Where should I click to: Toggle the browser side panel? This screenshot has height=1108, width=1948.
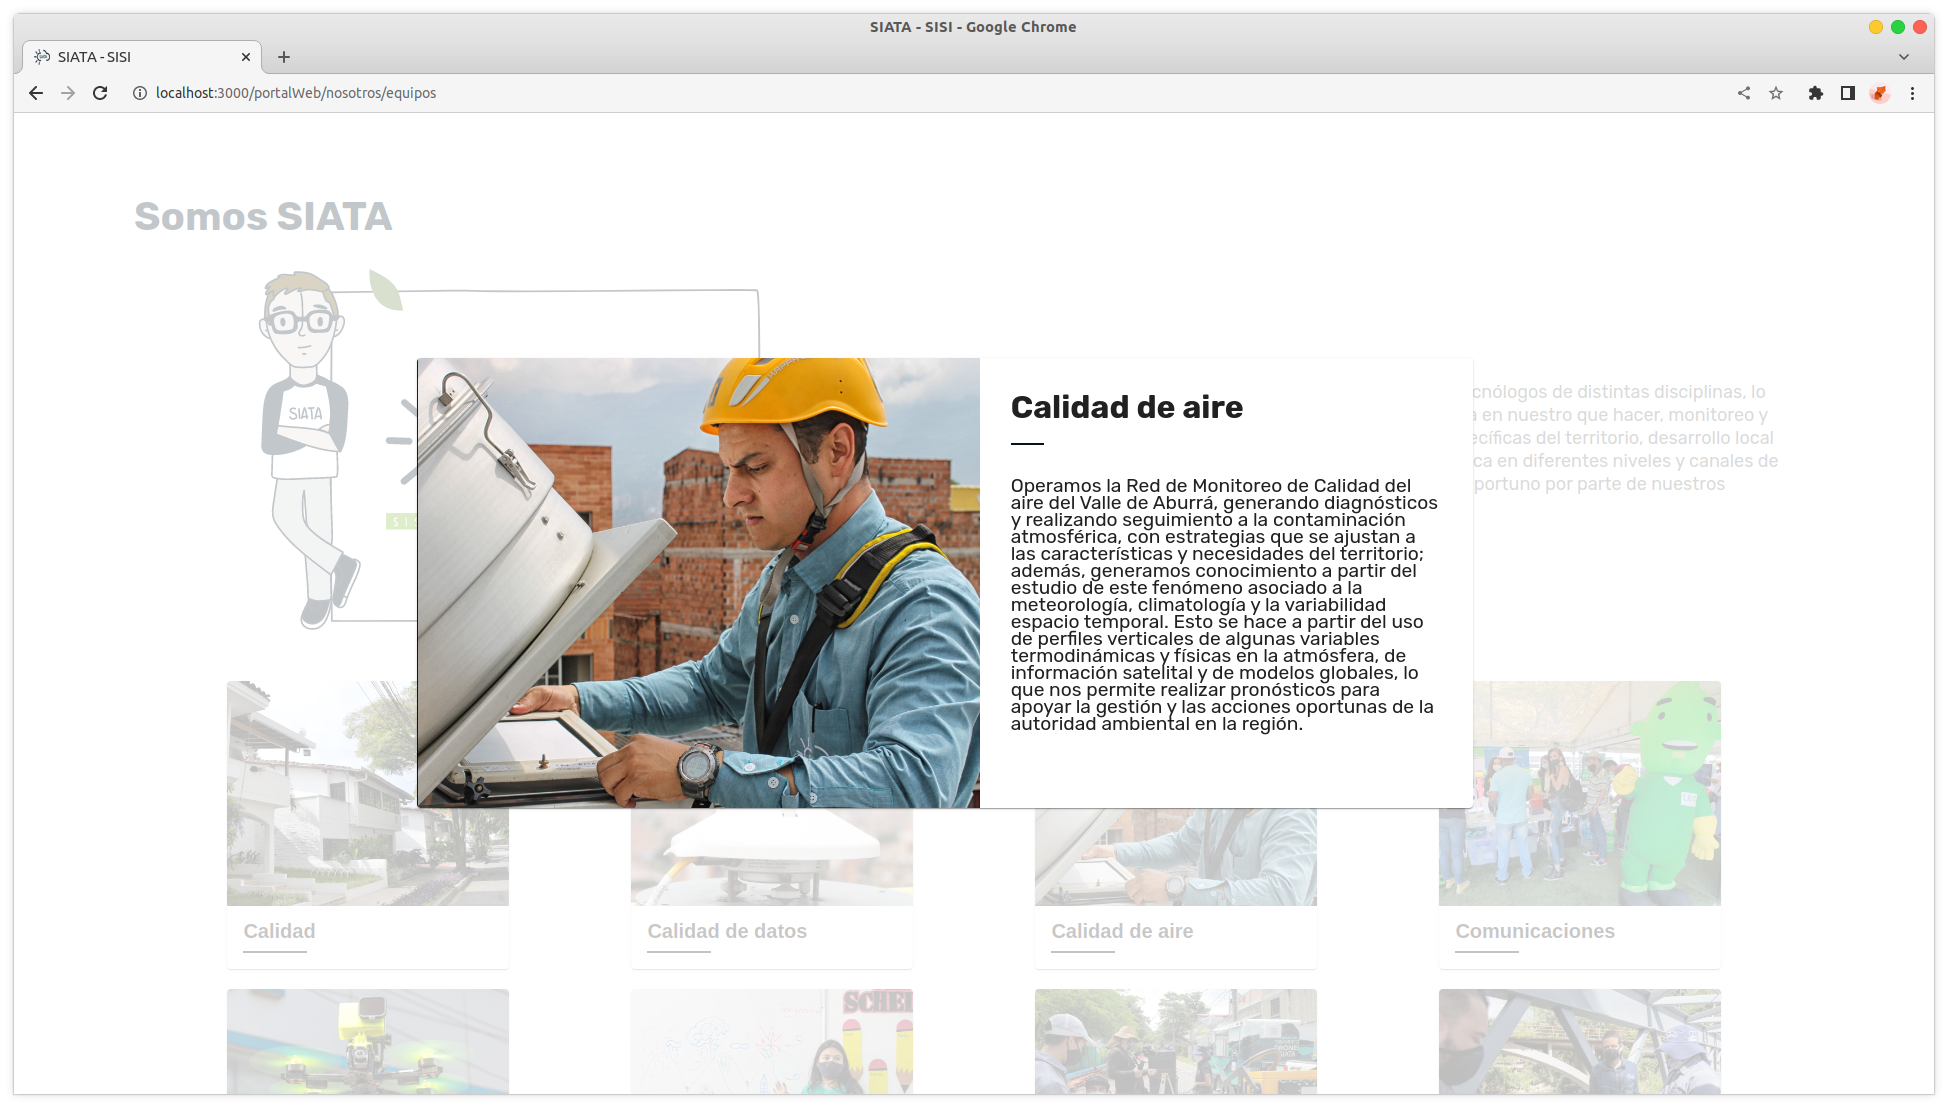[1848, 93]
